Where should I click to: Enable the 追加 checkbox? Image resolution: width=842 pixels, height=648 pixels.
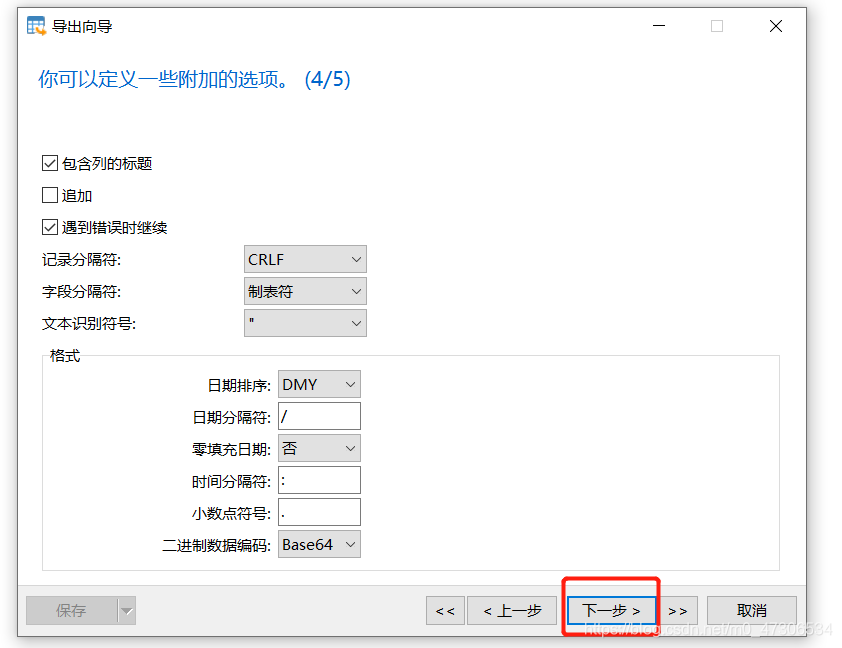click(49, 195)
